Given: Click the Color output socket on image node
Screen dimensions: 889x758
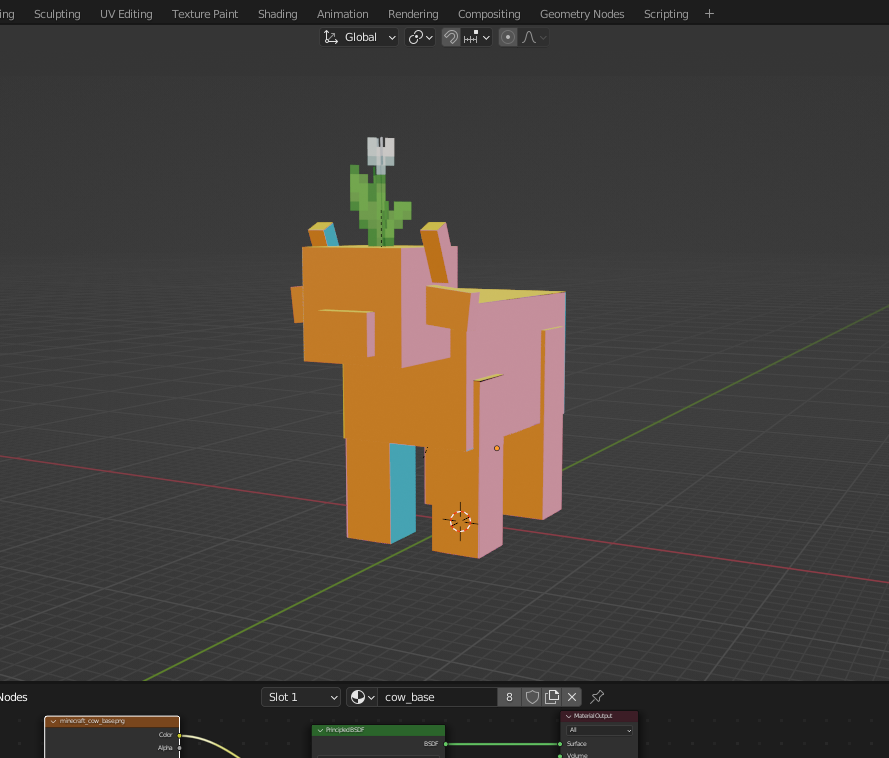Looking at the screenshot, I should pos(180,735).
